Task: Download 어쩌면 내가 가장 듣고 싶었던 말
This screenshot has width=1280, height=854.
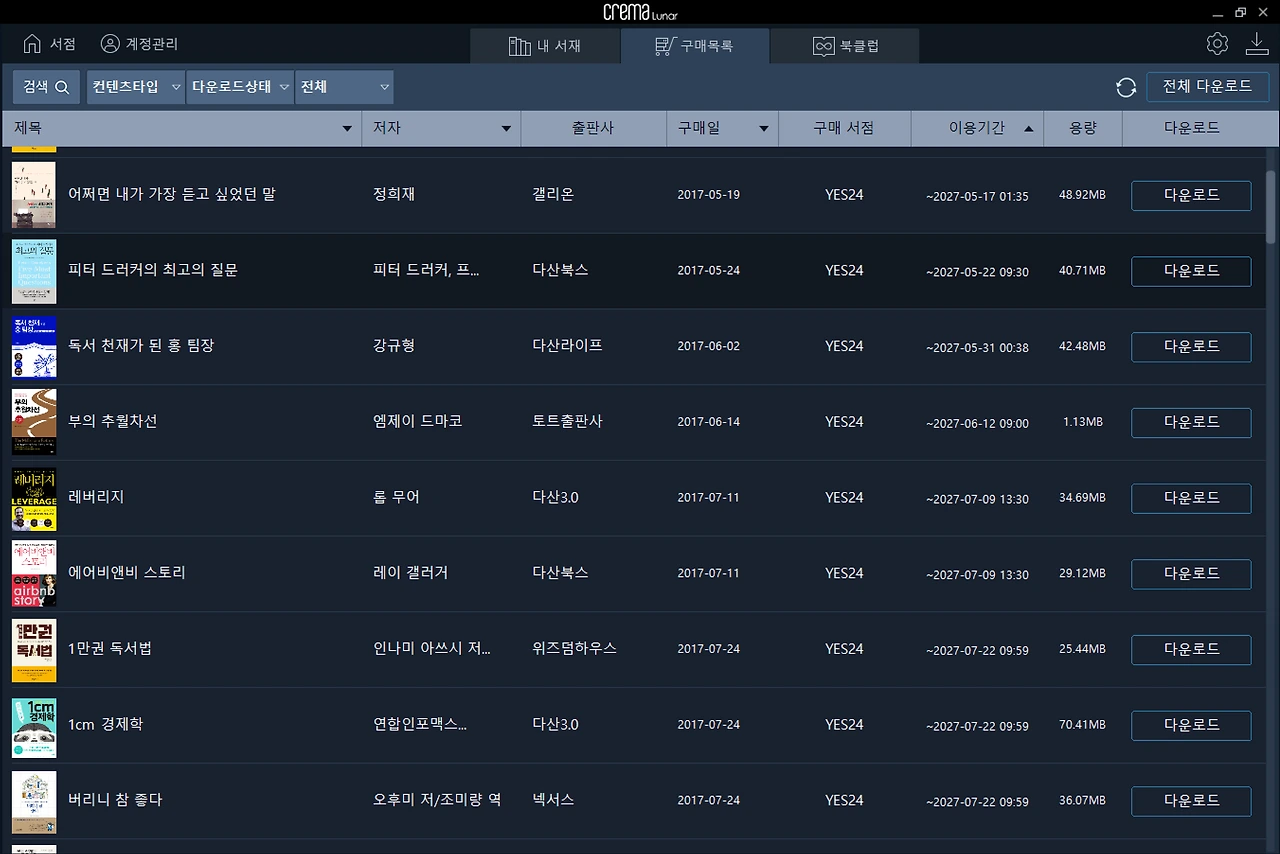Action: coord(1191,195)
